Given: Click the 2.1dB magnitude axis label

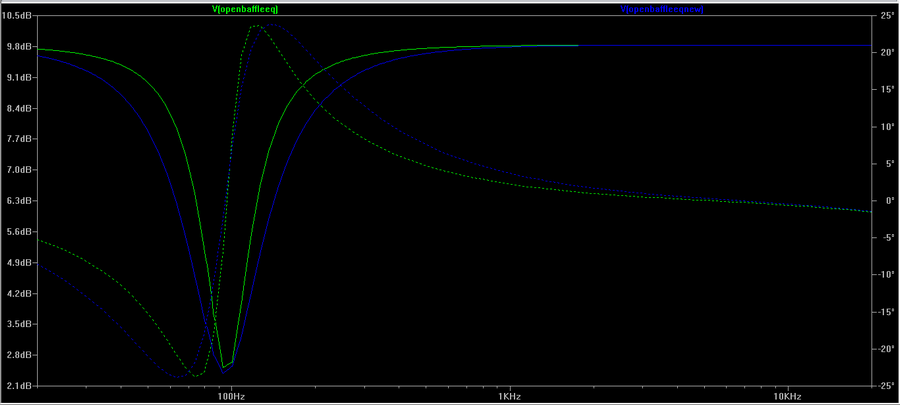Looking at the screenshot, I should point(21,386).
